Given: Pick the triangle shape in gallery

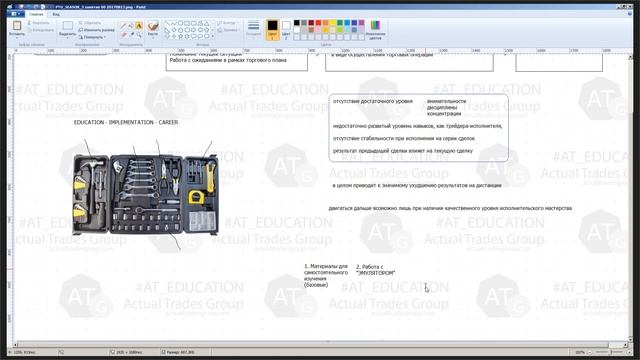Looking at the screenshot, I should pyautogui.click(x=207, y=23).
